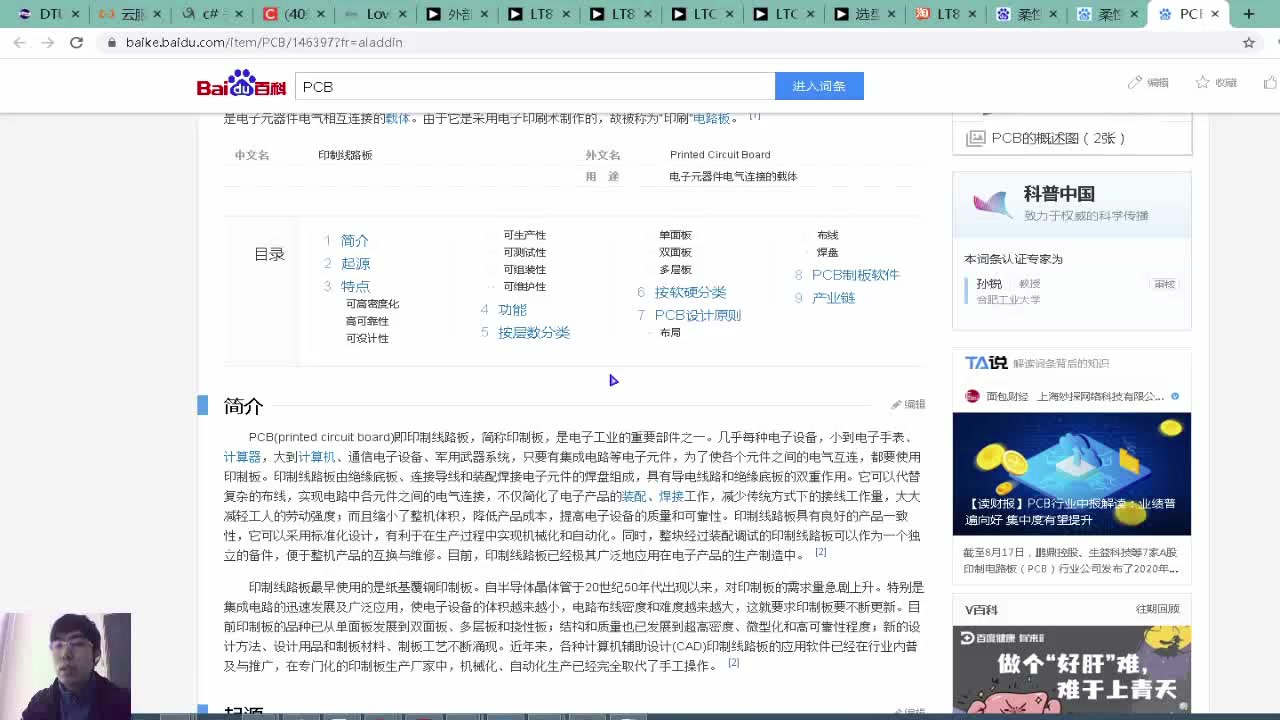Image resolution: width=1280 pixels, height=720 pixels.
Task: Click sub-entry 可高密度化 in contents
Action: pos(372,304)
